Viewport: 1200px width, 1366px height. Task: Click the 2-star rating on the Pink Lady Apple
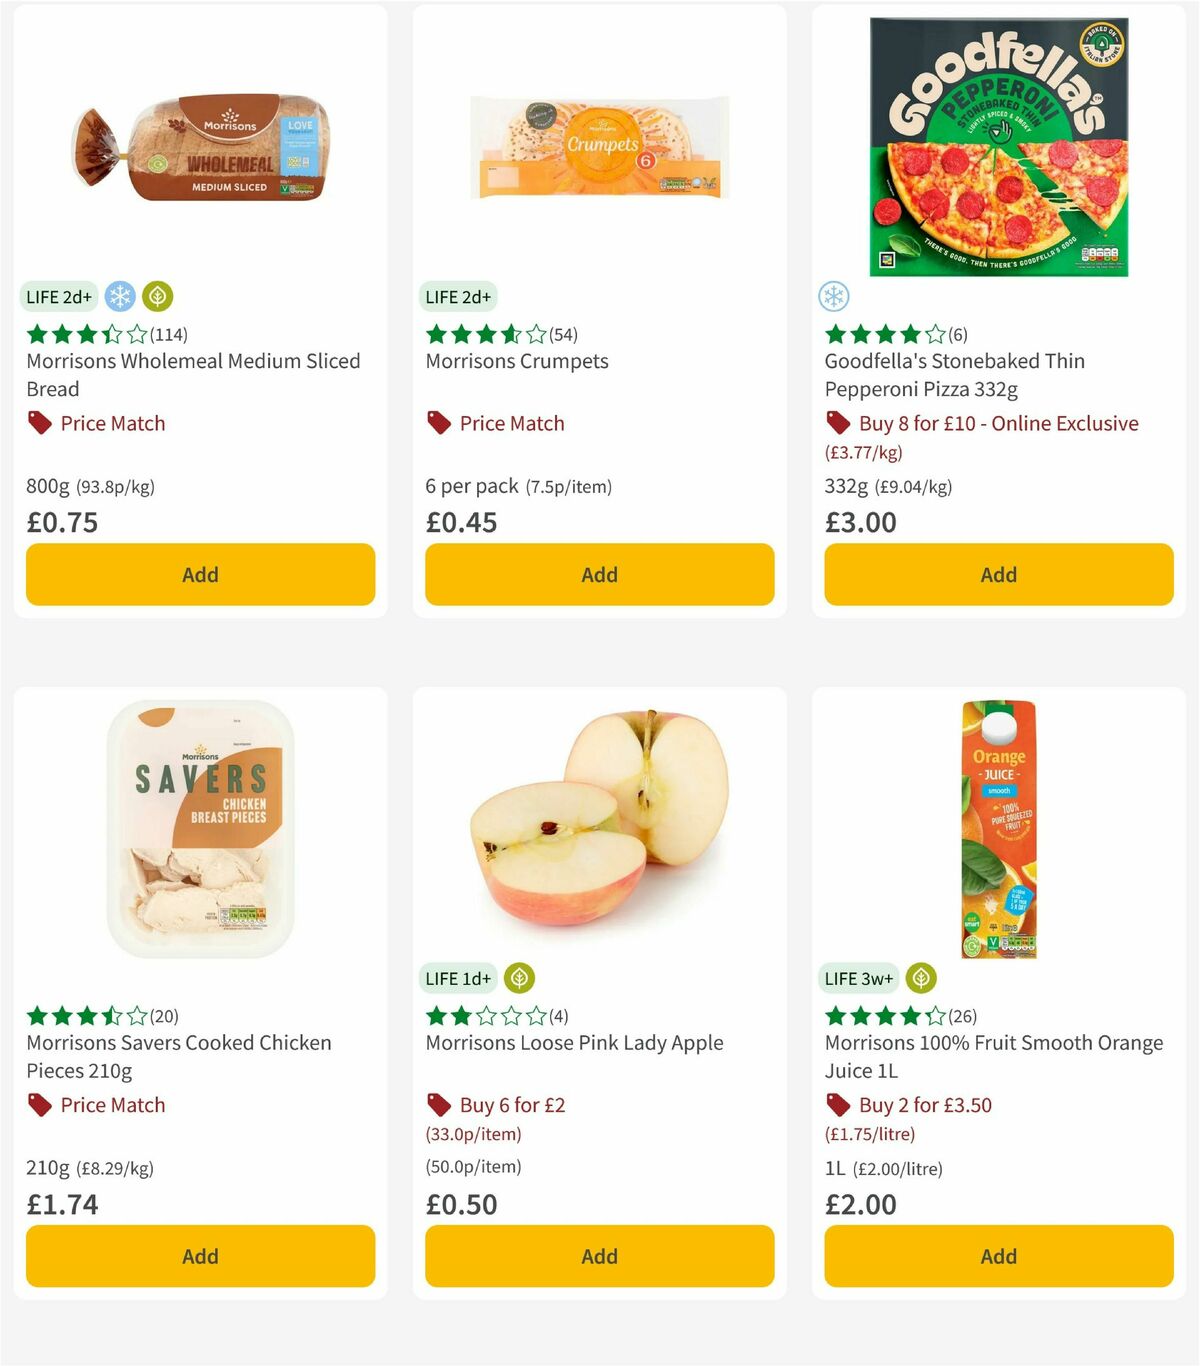484,1015
